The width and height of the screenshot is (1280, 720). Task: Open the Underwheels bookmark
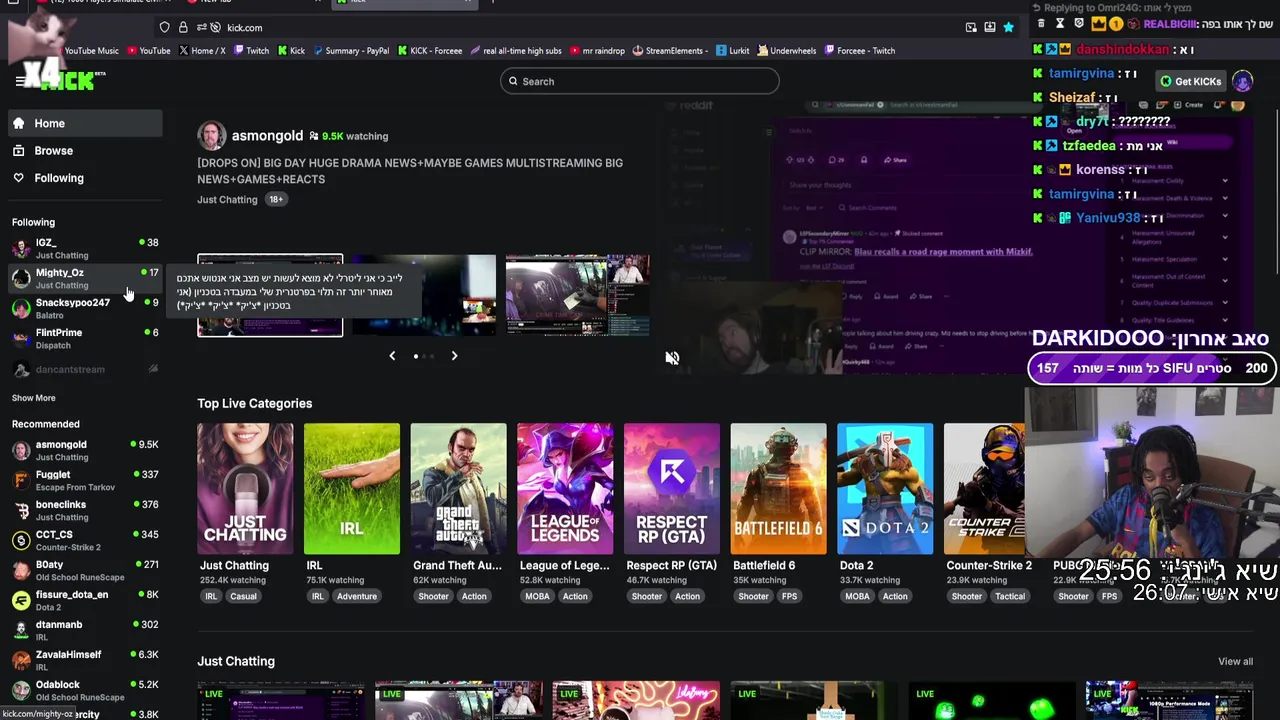click(787, 50)
